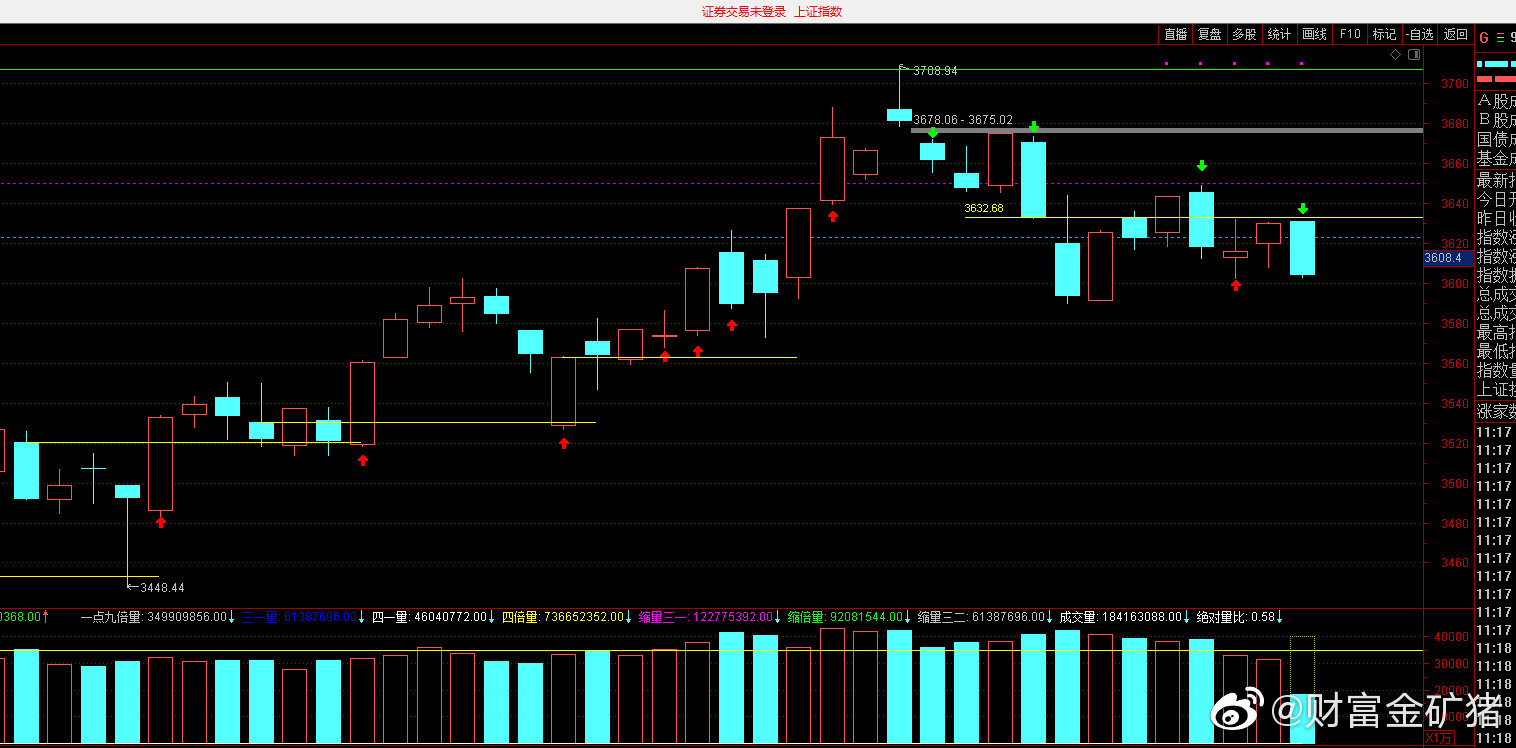
Task: Switch to 多股 multi-stock view
Action: (x=1244, y=34)
